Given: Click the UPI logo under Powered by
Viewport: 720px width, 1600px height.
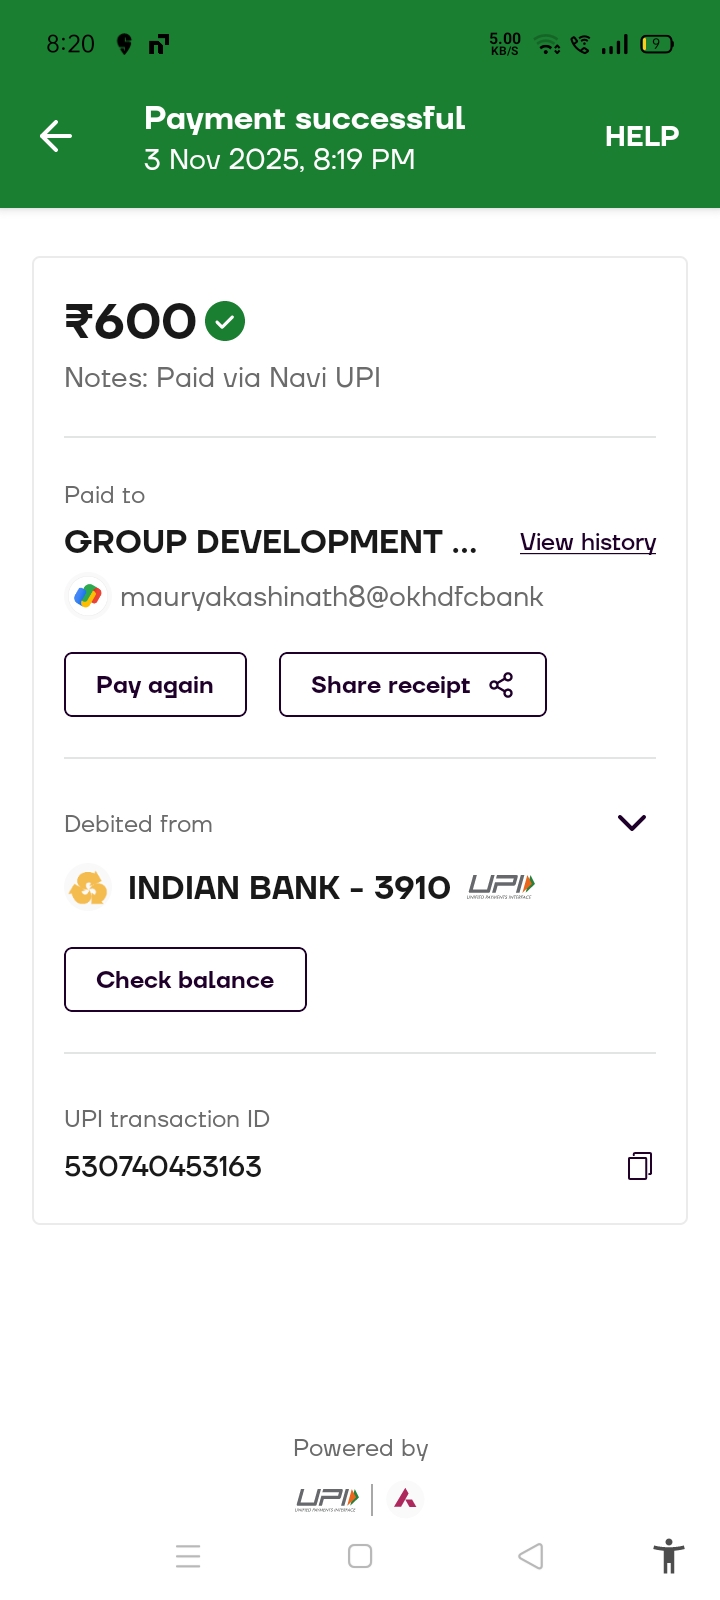Looking at the screenshot, I should 327,1498.
